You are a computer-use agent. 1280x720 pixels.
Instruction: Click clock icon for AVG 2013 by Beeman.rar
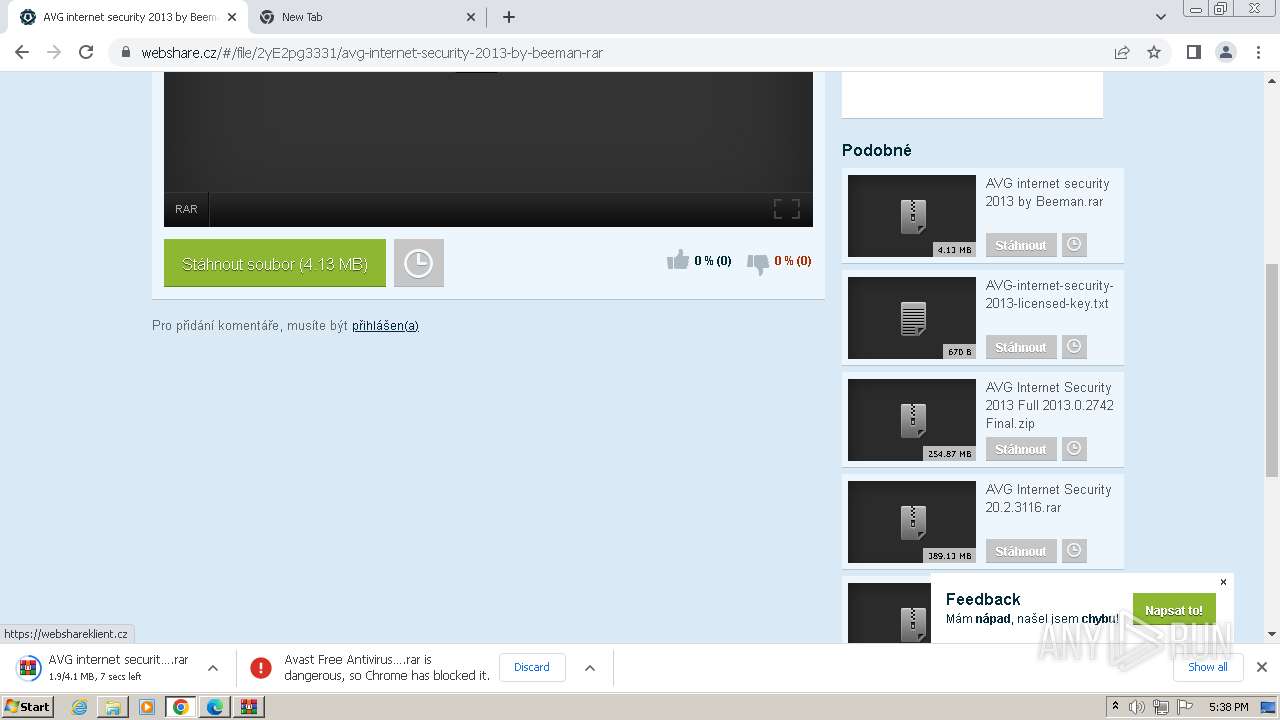click(x=1074, y=245)
